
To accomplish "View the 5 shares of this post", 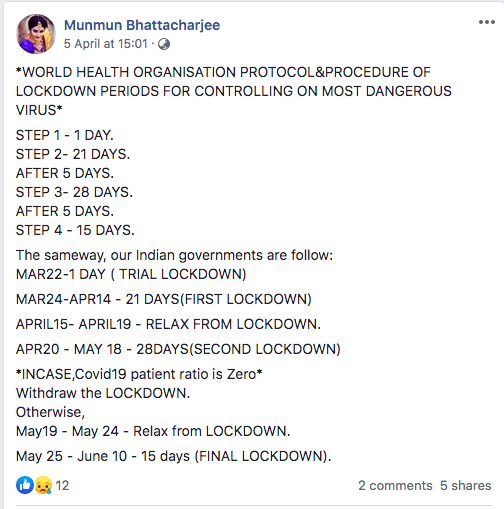I will point(466,485).
